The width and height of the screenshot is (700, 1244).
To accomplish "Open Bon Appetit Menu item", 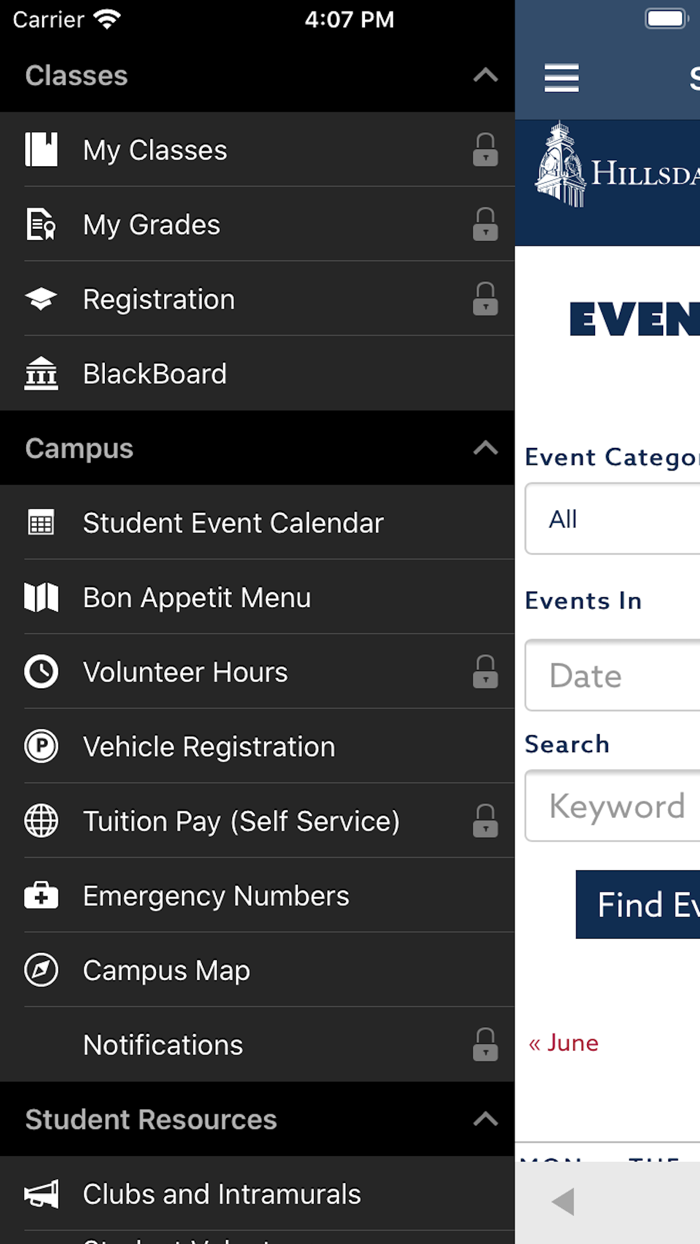I will pyautogui.click(x=197, y=598).
